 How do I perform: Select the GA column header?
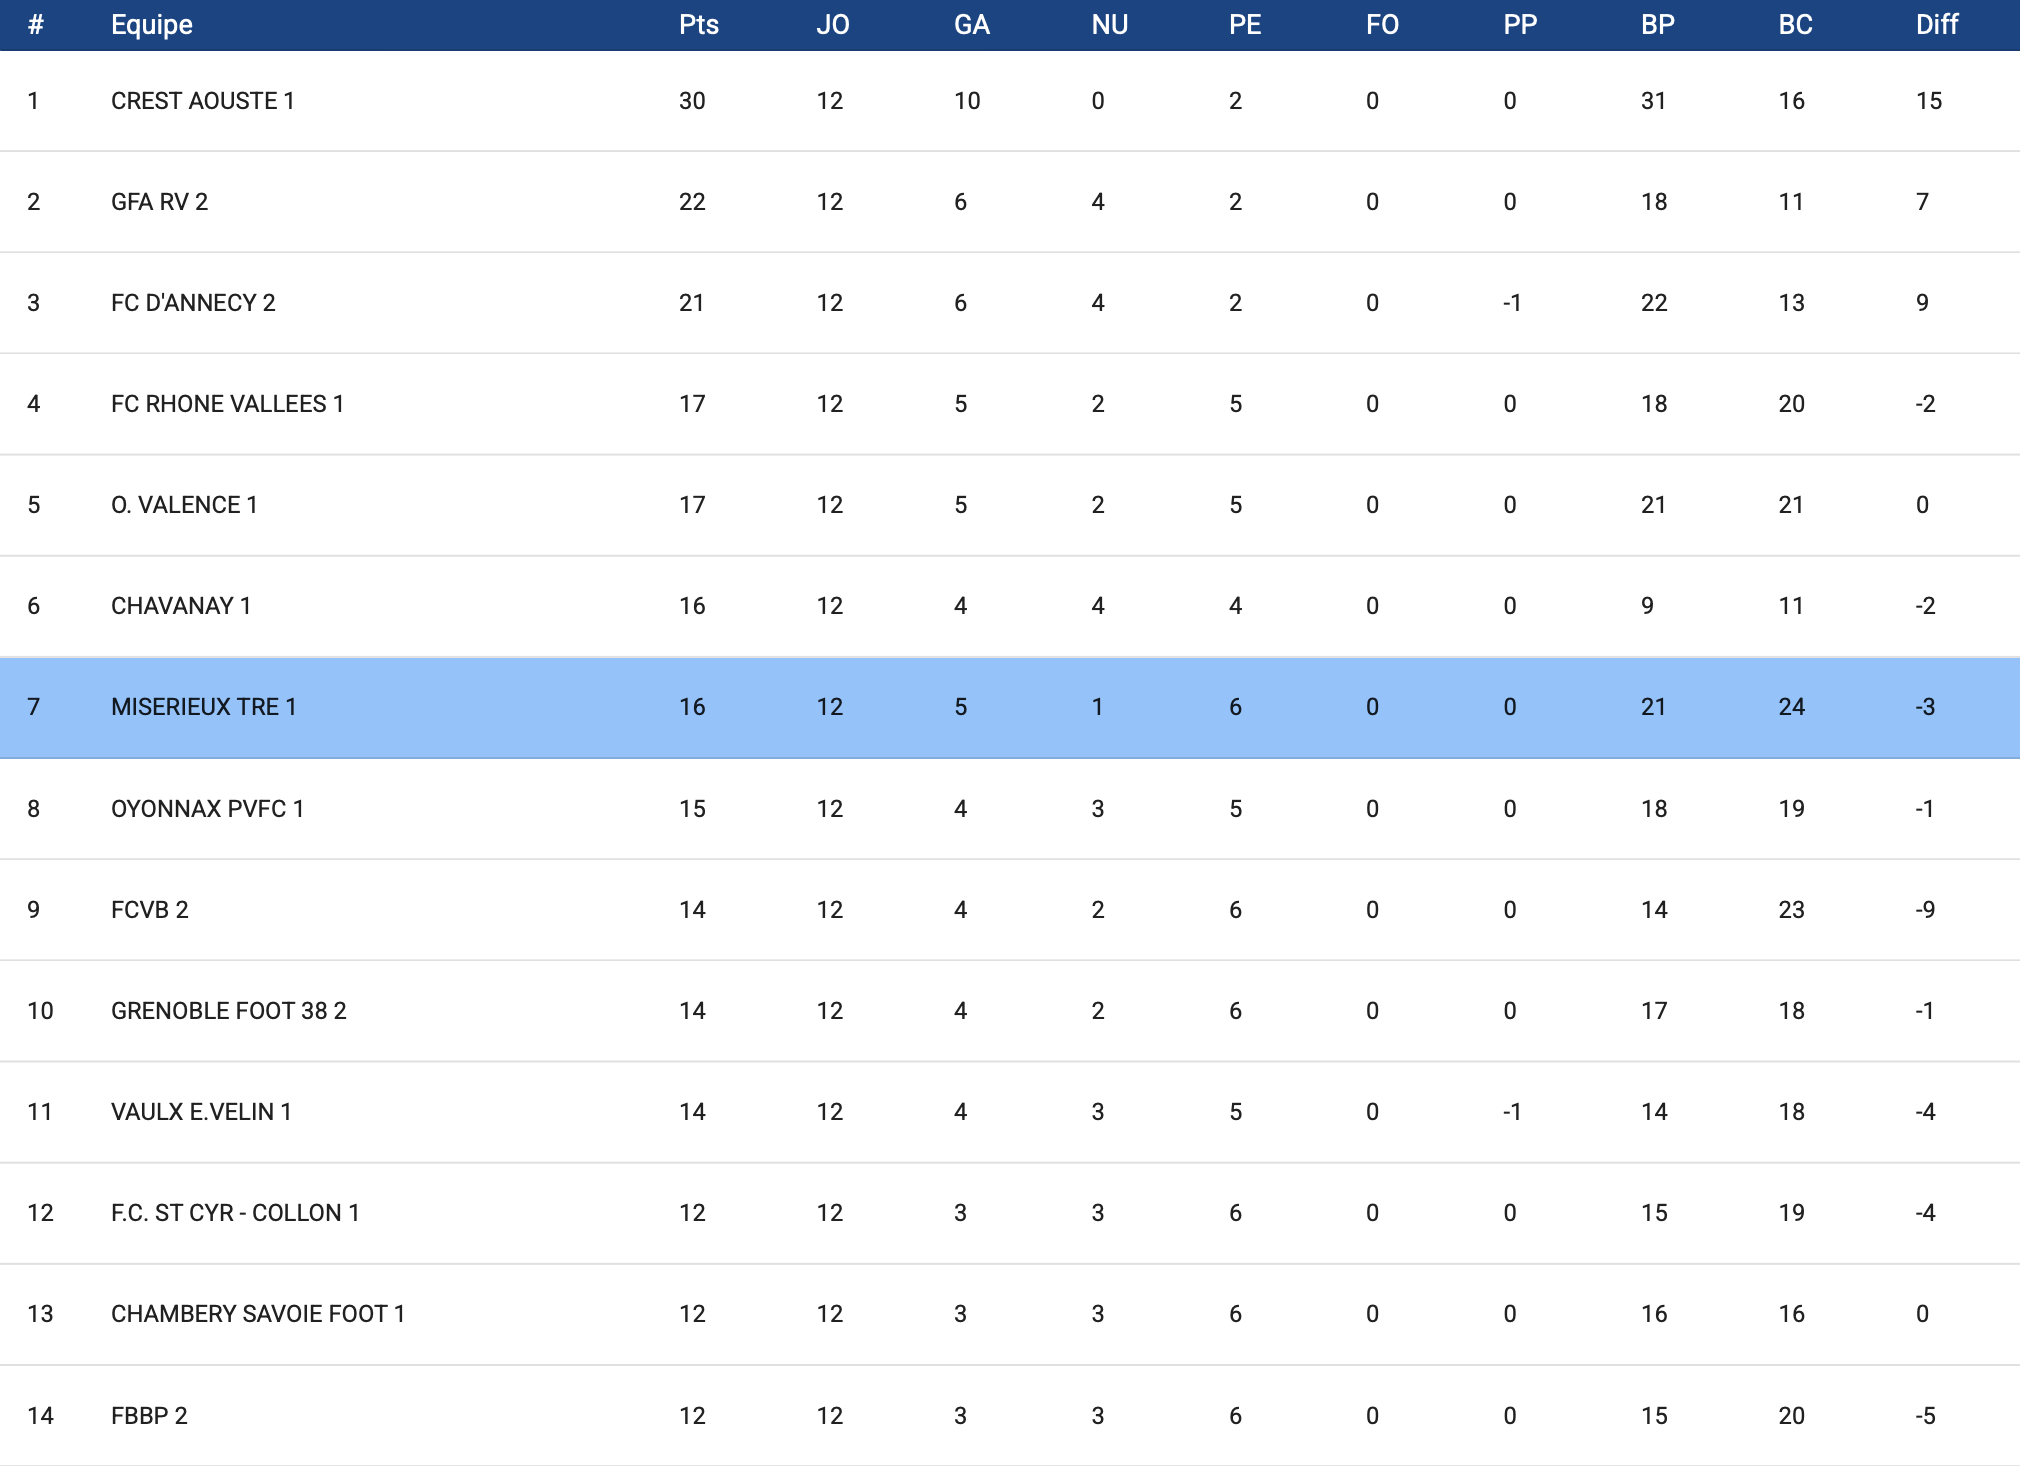pos(971,25)
